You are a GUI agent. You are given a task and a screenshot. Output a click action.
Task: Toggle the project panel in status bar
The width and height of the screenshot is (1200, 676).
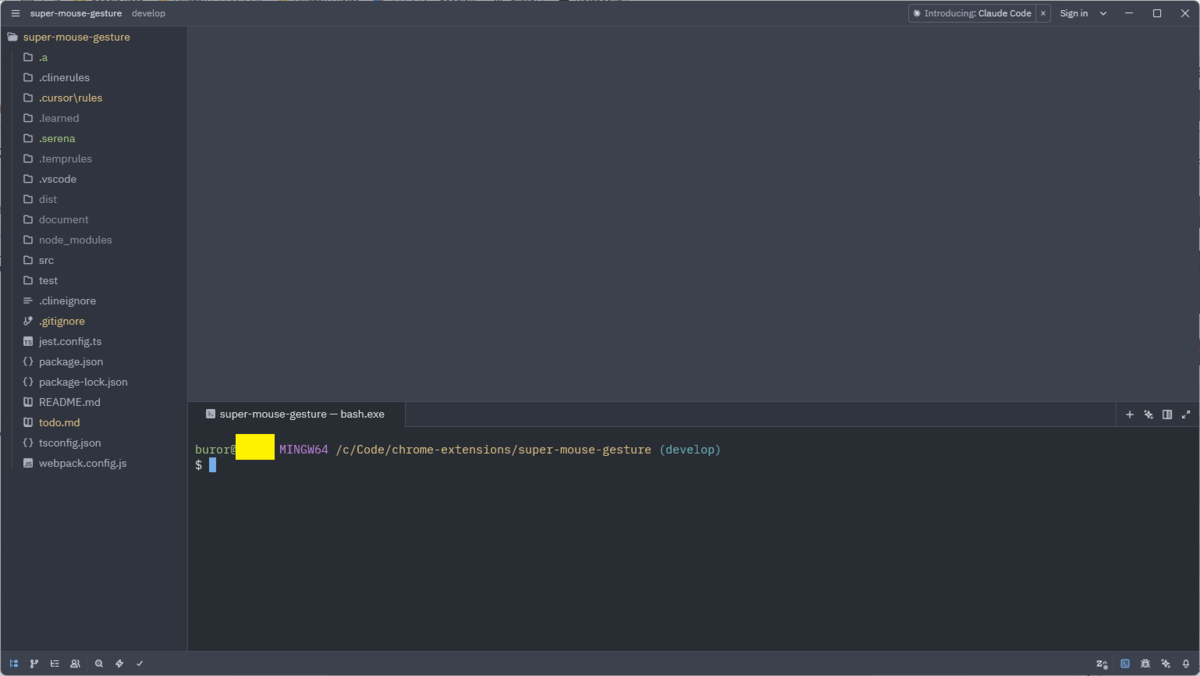pos(14,663)
